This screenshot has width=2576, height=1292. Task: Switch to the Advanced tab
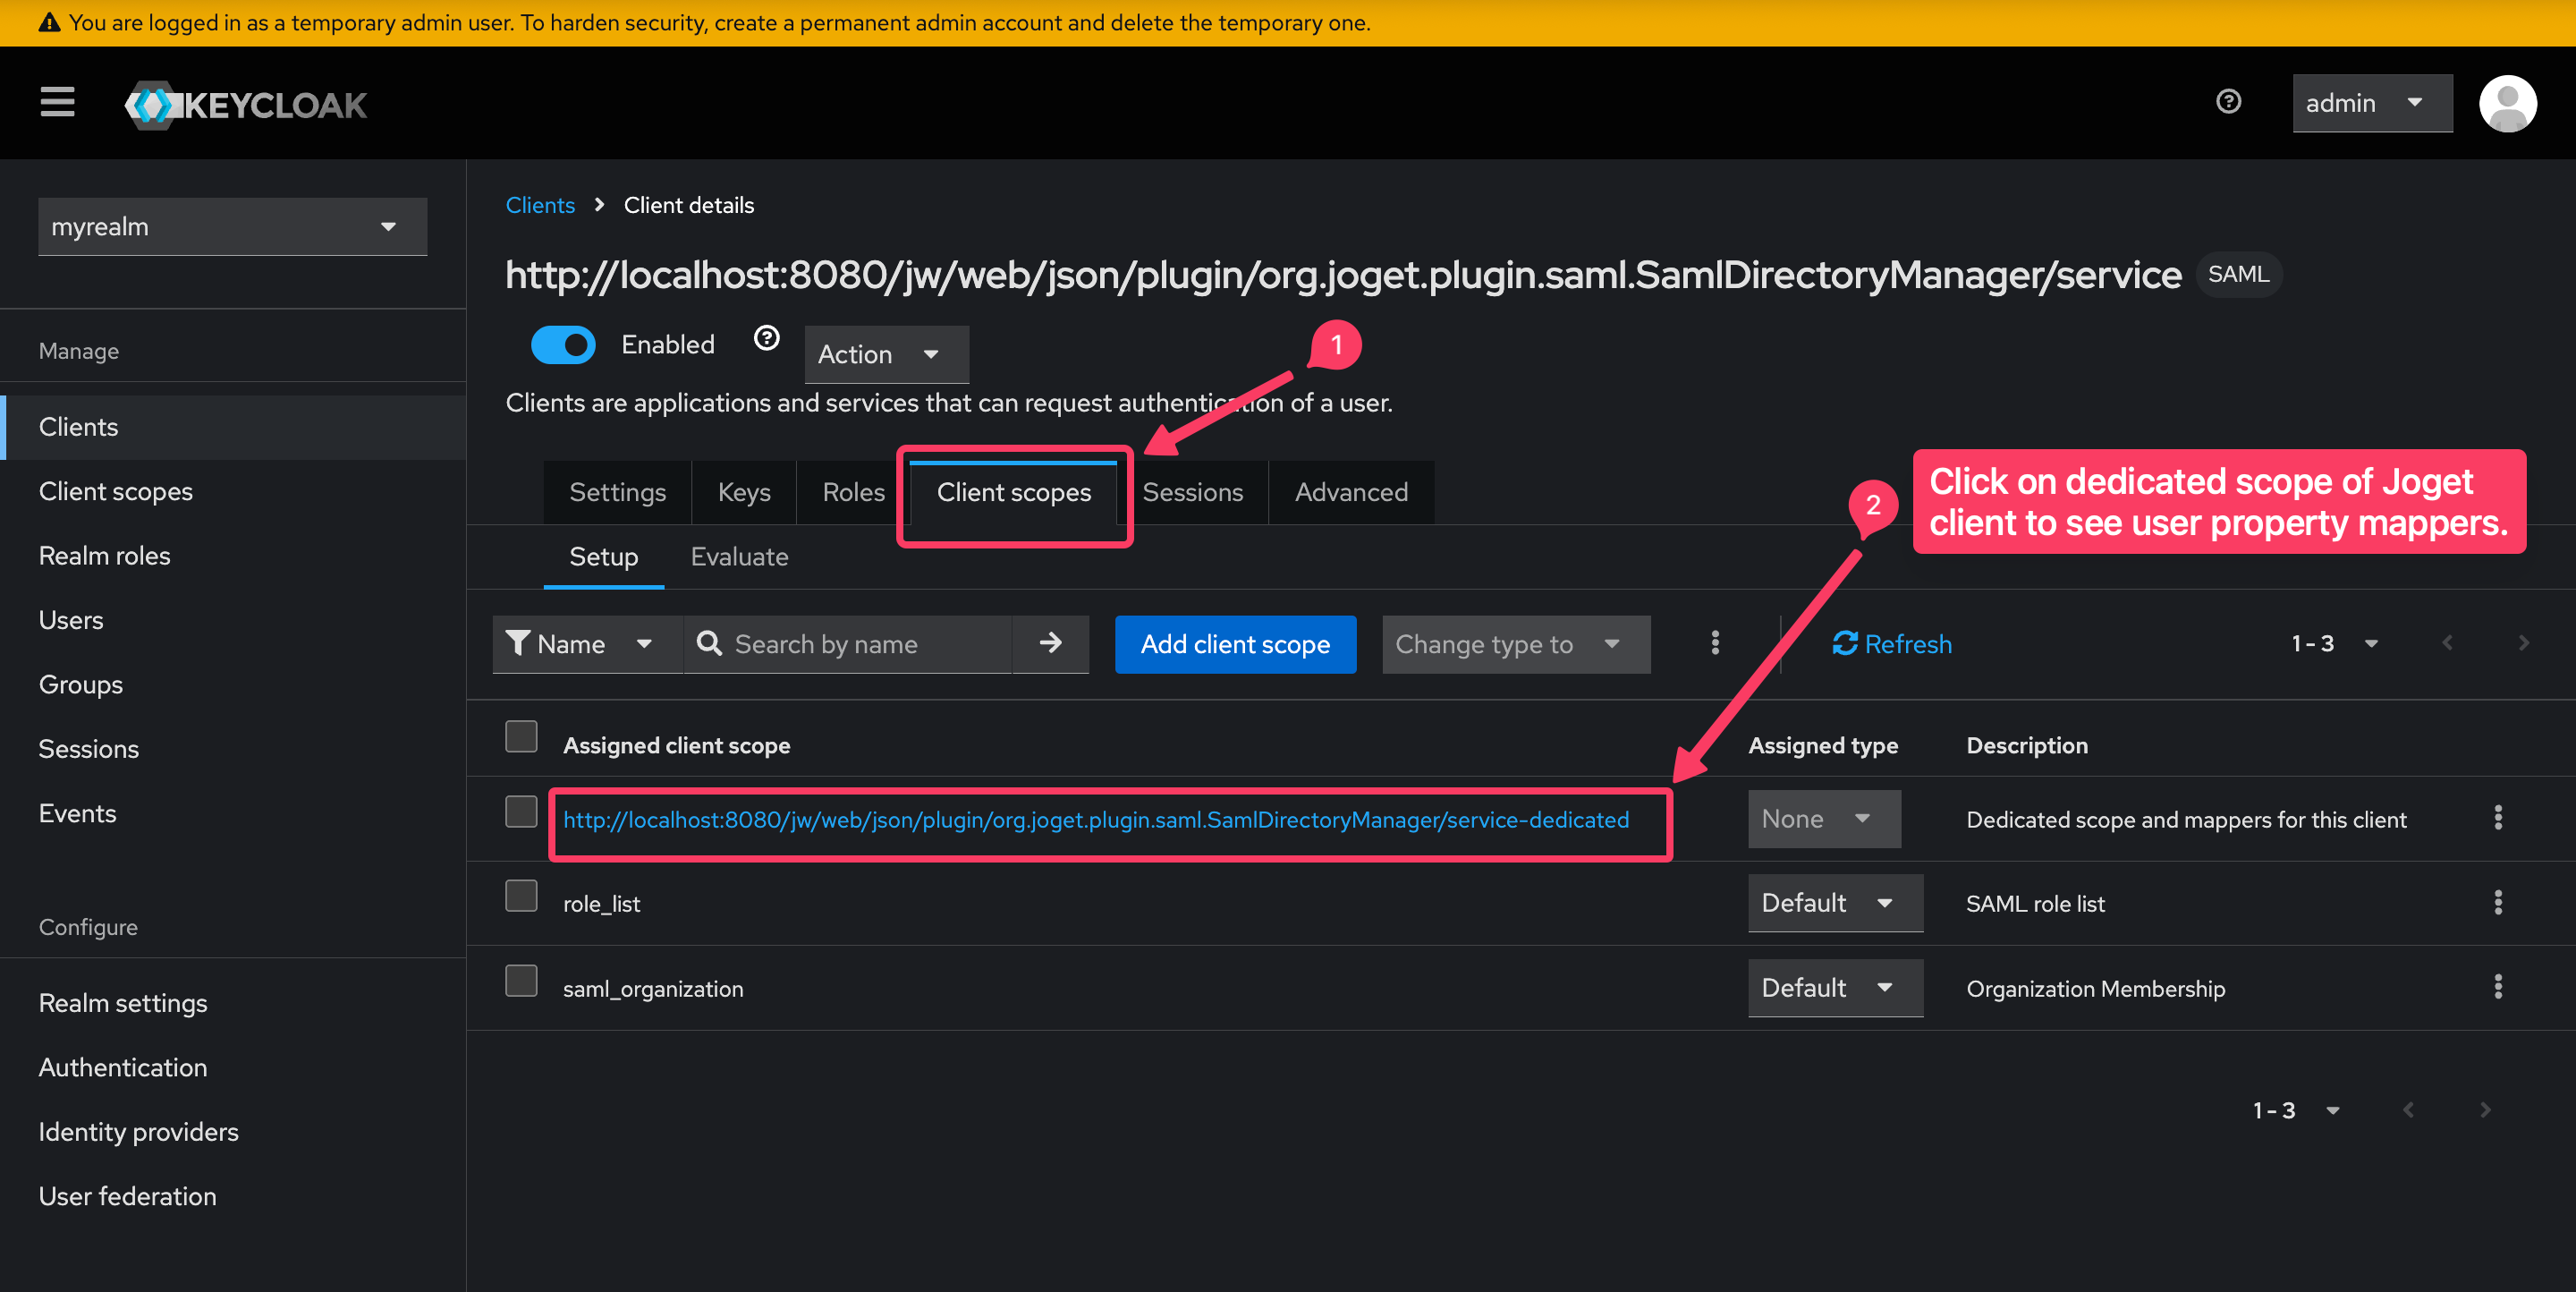1351,492
